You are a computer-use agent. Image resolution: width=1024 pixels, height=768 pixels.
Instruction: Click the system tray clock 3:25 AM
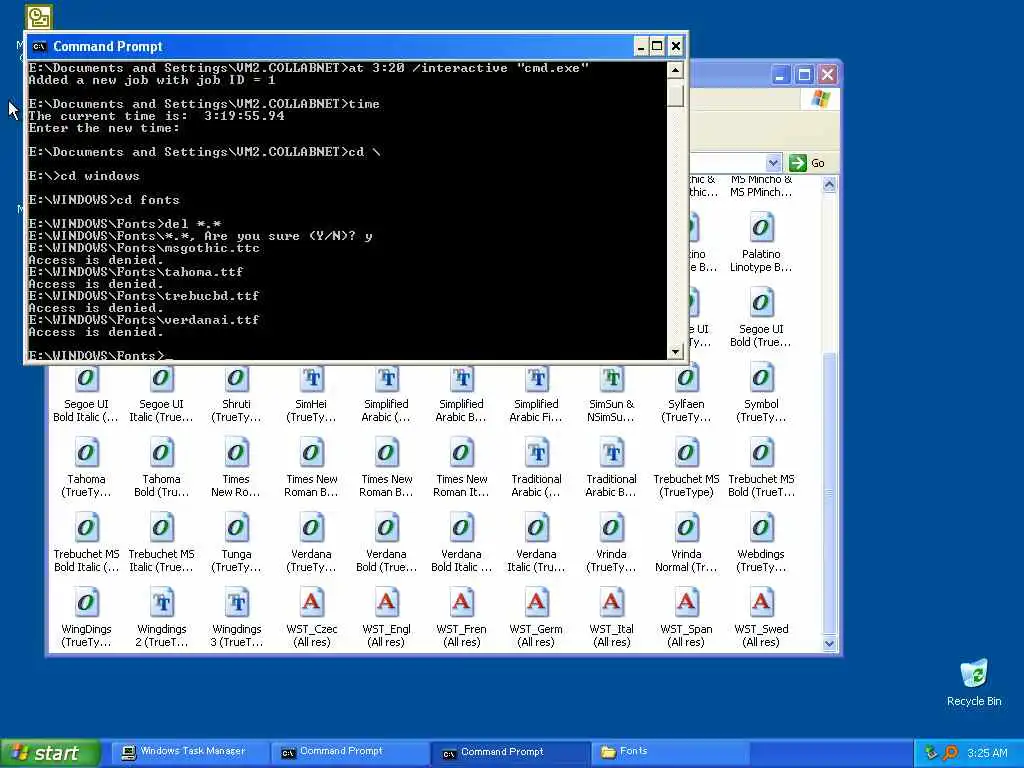[987, 753]
